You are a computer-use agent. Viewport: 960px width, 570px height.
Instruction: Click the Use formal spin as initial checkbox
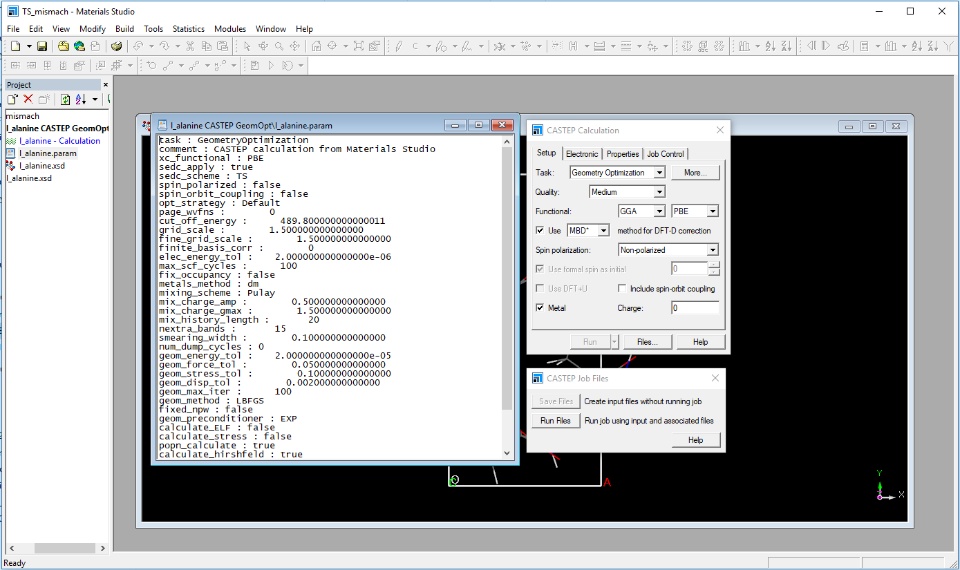click(x=539, y=269)
